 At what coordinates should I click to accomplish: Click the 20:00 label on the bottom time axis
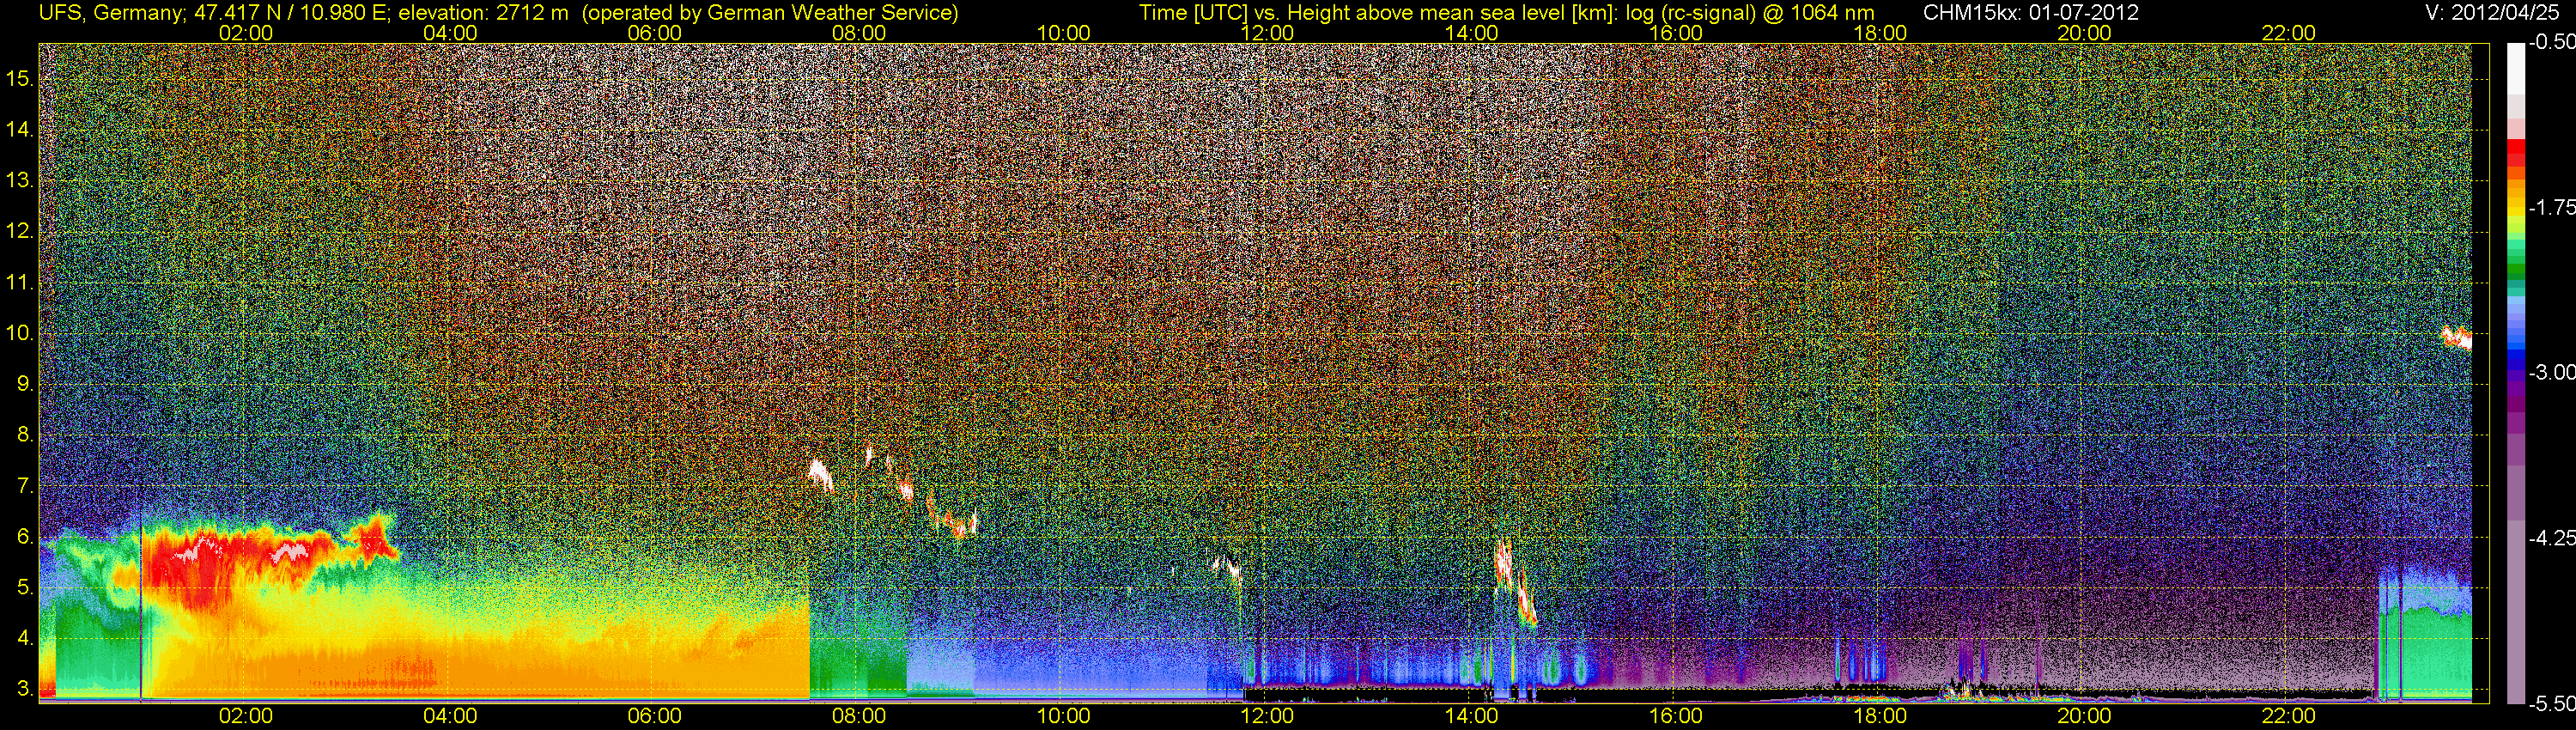[2084, 716]
